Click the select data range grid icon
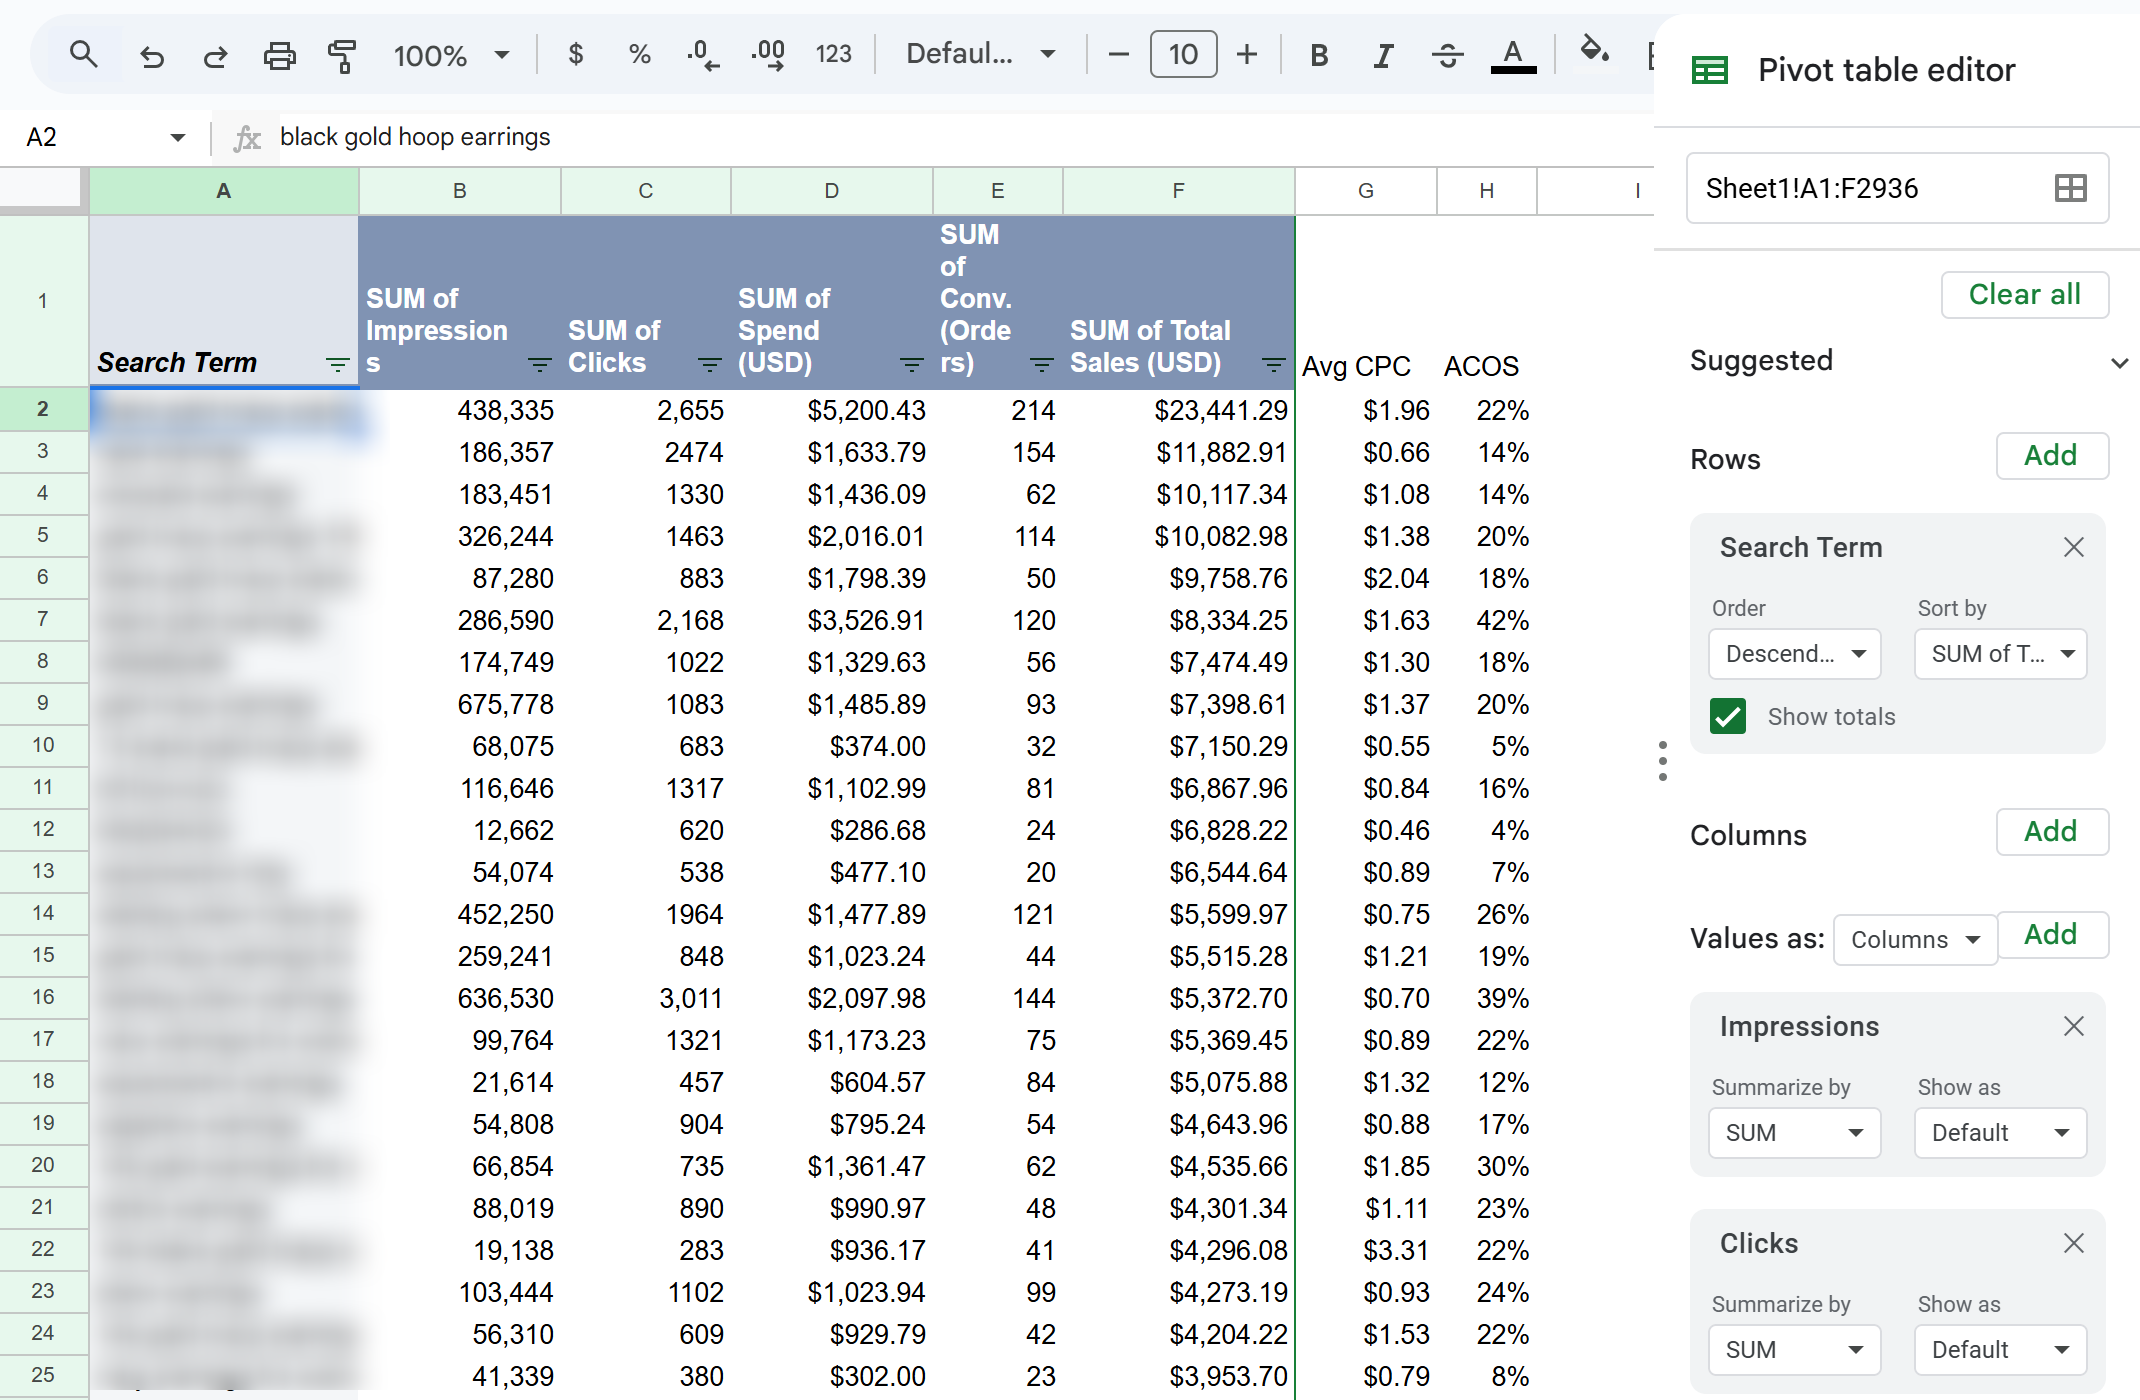Image resolution: width=2140 pixels, height=1400 pixels. [2070, 188]
